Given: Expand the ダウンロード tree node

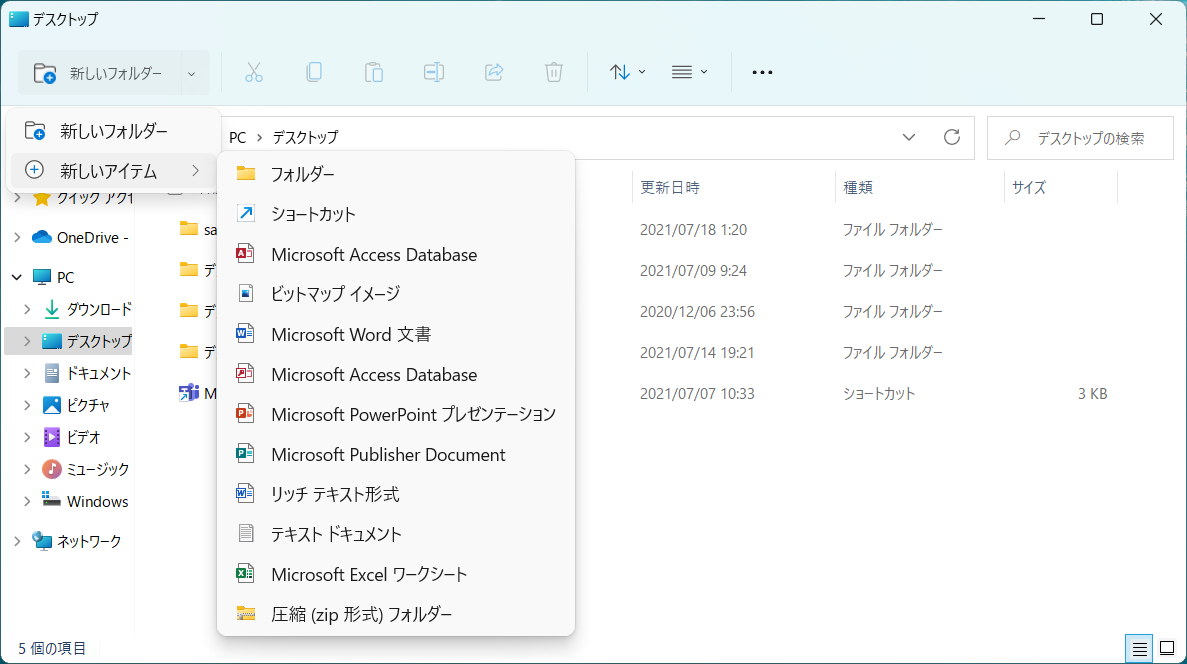Looking at the screenshot, I should 27,309.
